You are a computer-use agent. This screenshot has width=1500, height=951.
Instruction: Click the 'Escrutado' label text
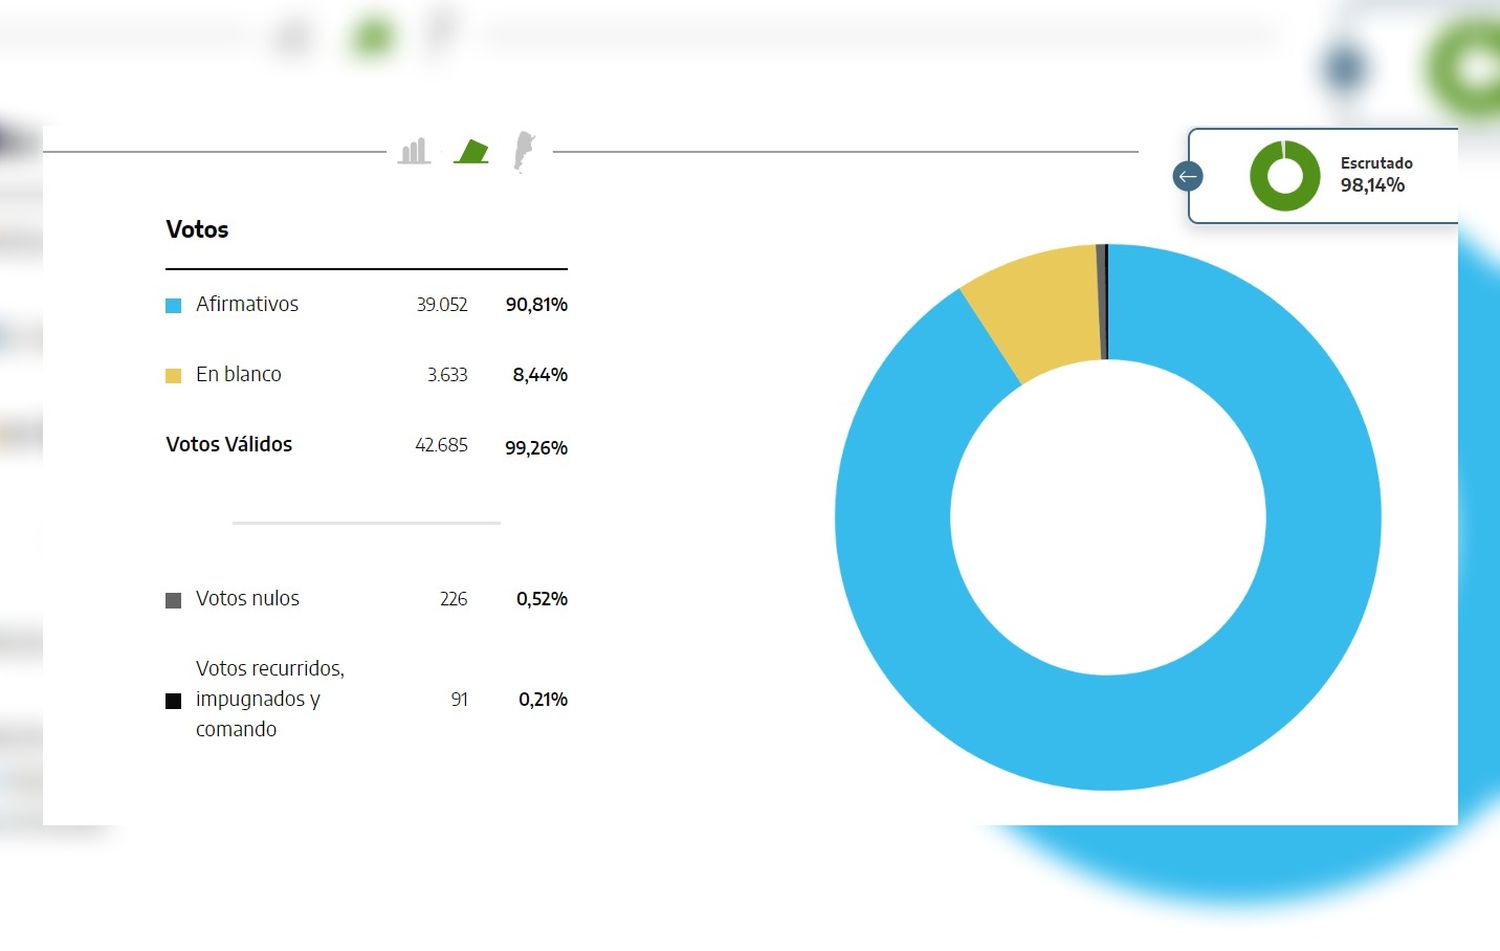pyautogui.click(x=1376, y=163)
